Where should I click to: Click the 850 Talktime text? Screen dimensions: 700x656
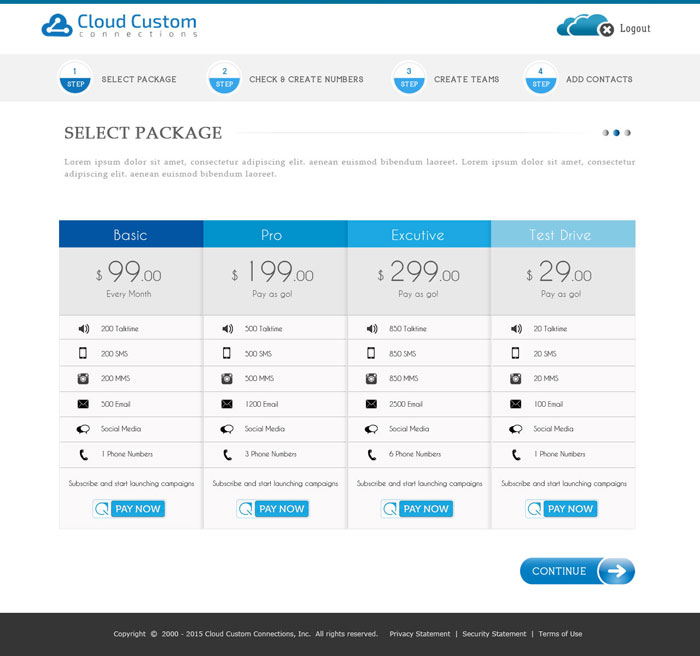[408, 329]
